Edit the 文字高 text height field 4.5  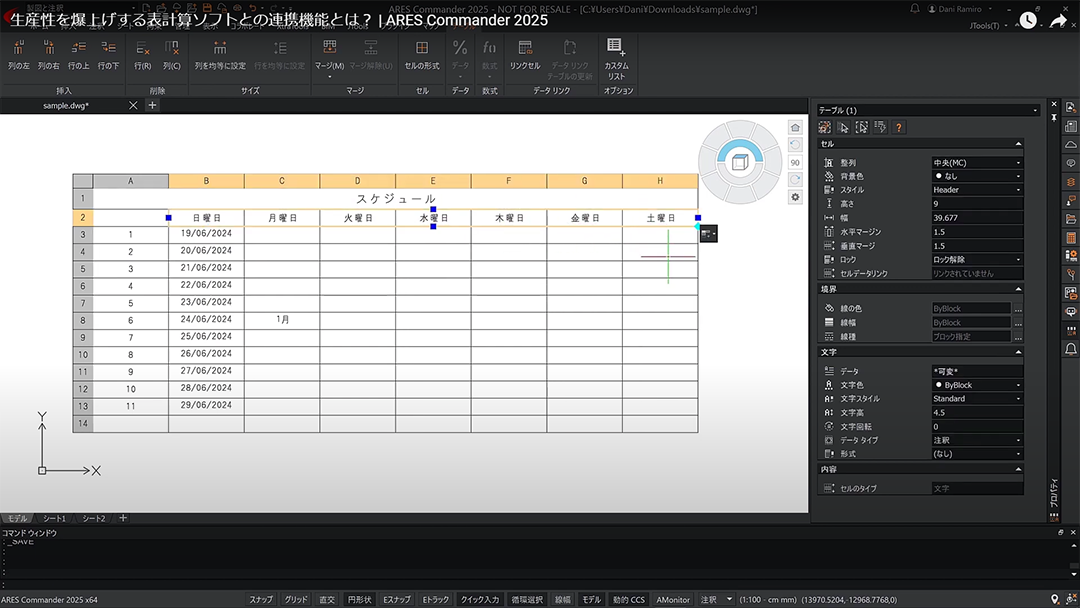(977, 412)
